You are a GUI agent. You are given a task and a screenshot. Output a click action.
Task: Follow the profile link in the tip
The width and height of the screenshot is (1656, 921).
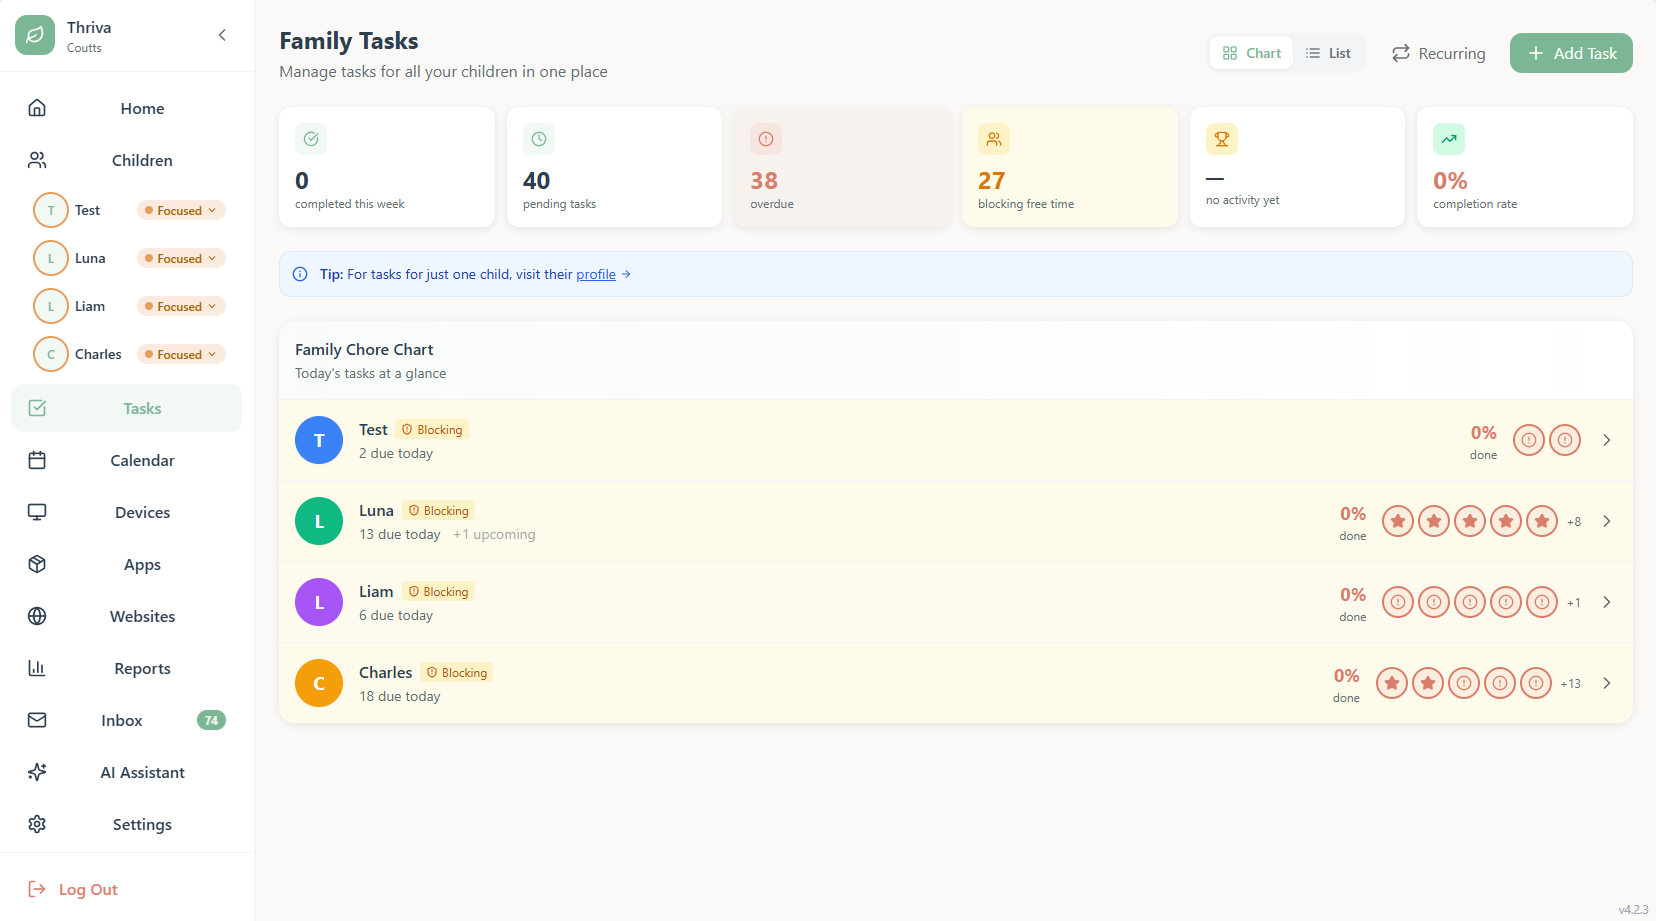(x=595, y=274)
